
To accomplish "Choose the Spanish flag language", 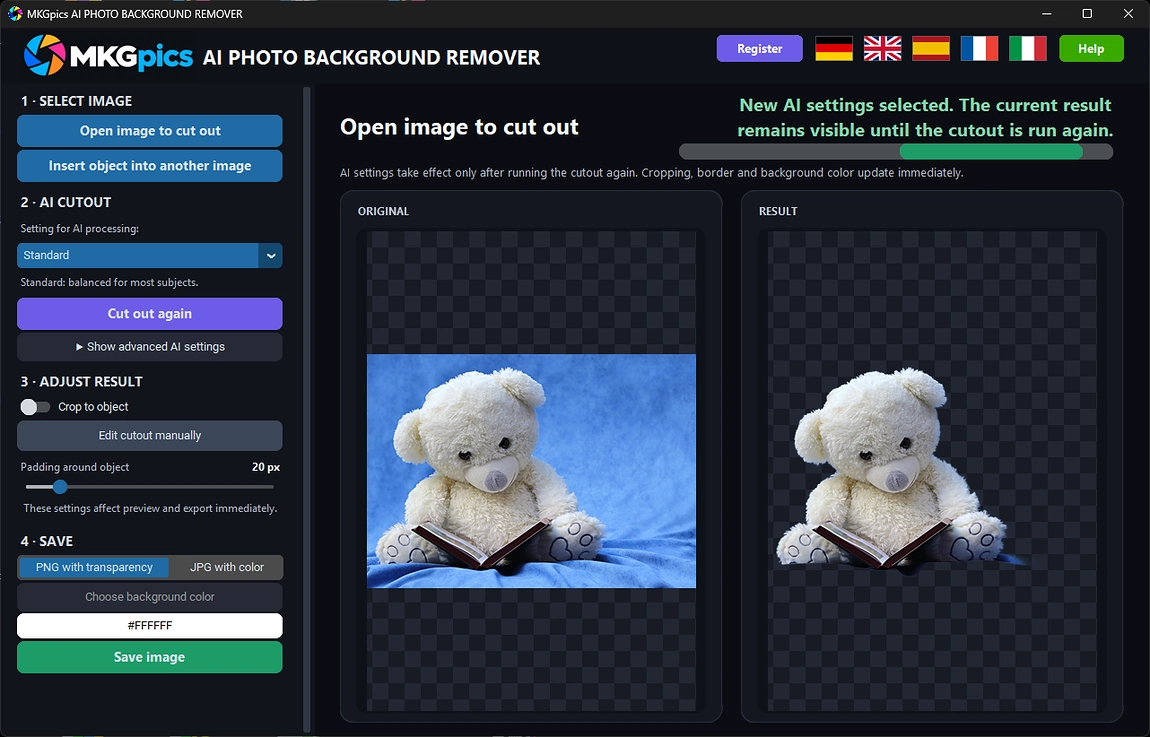I will coord(931,48).
